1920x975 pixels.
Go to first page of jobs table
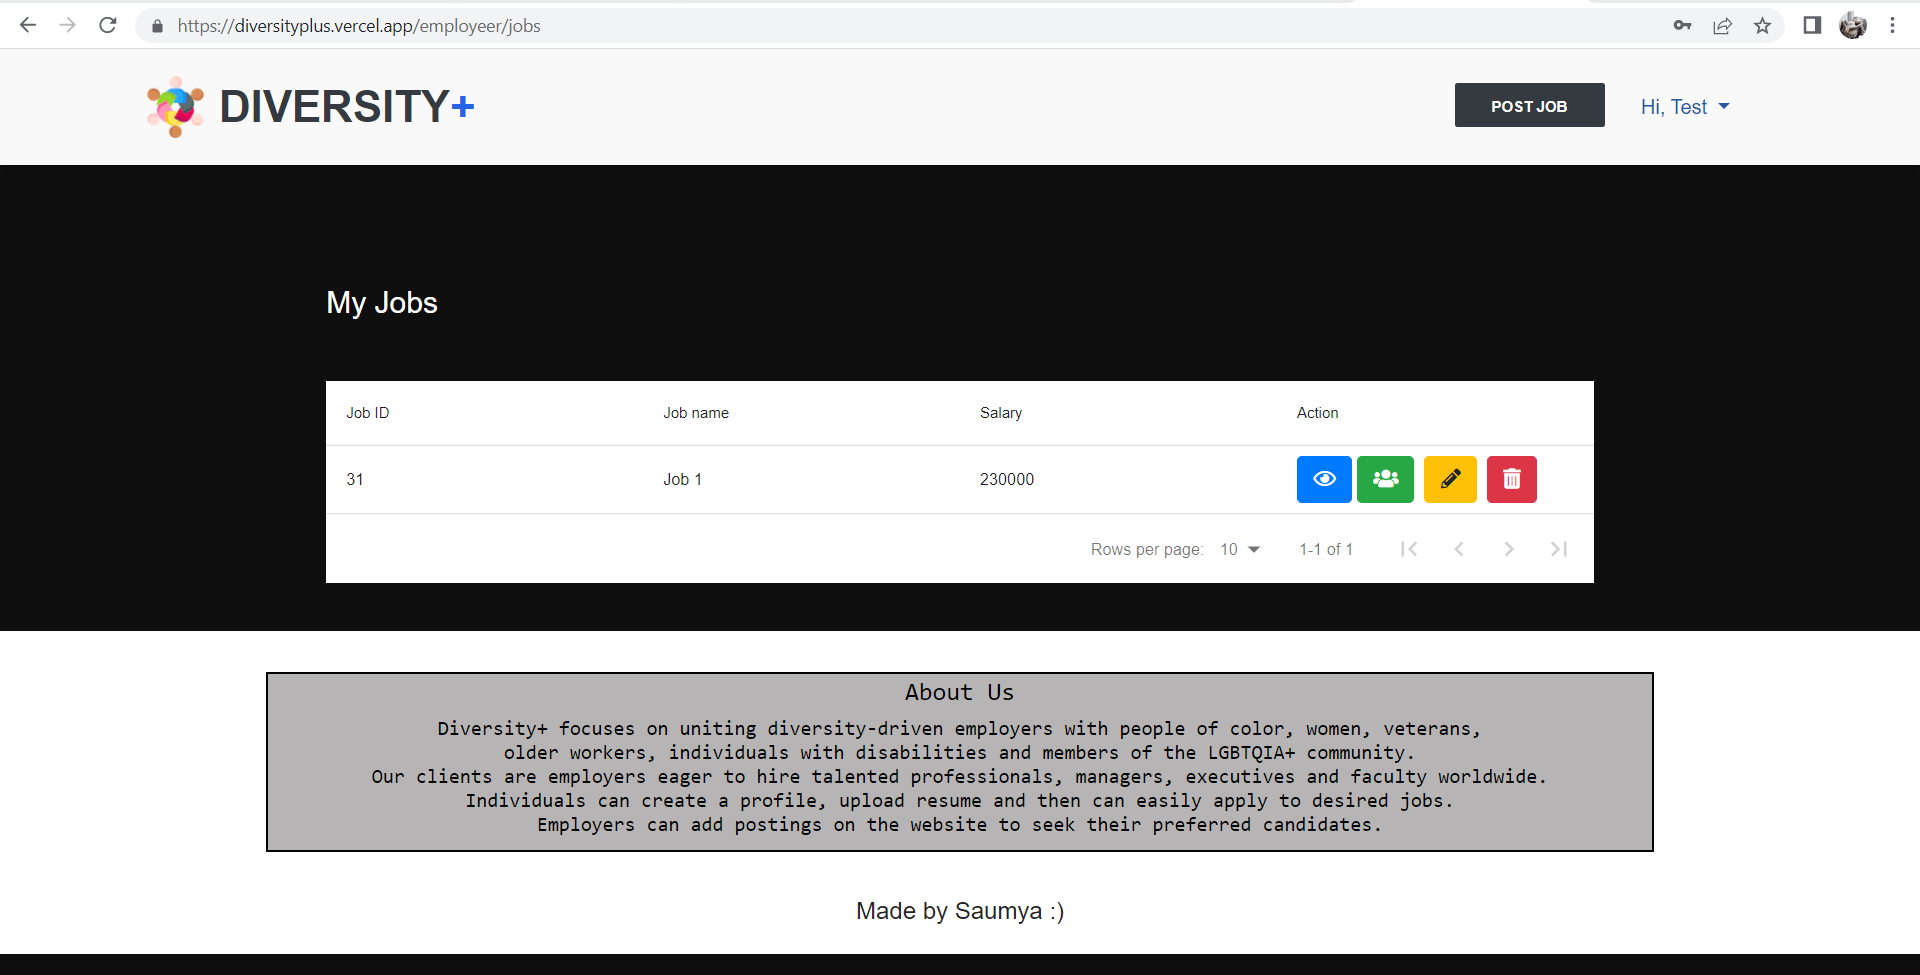(x=1409, y=549)
